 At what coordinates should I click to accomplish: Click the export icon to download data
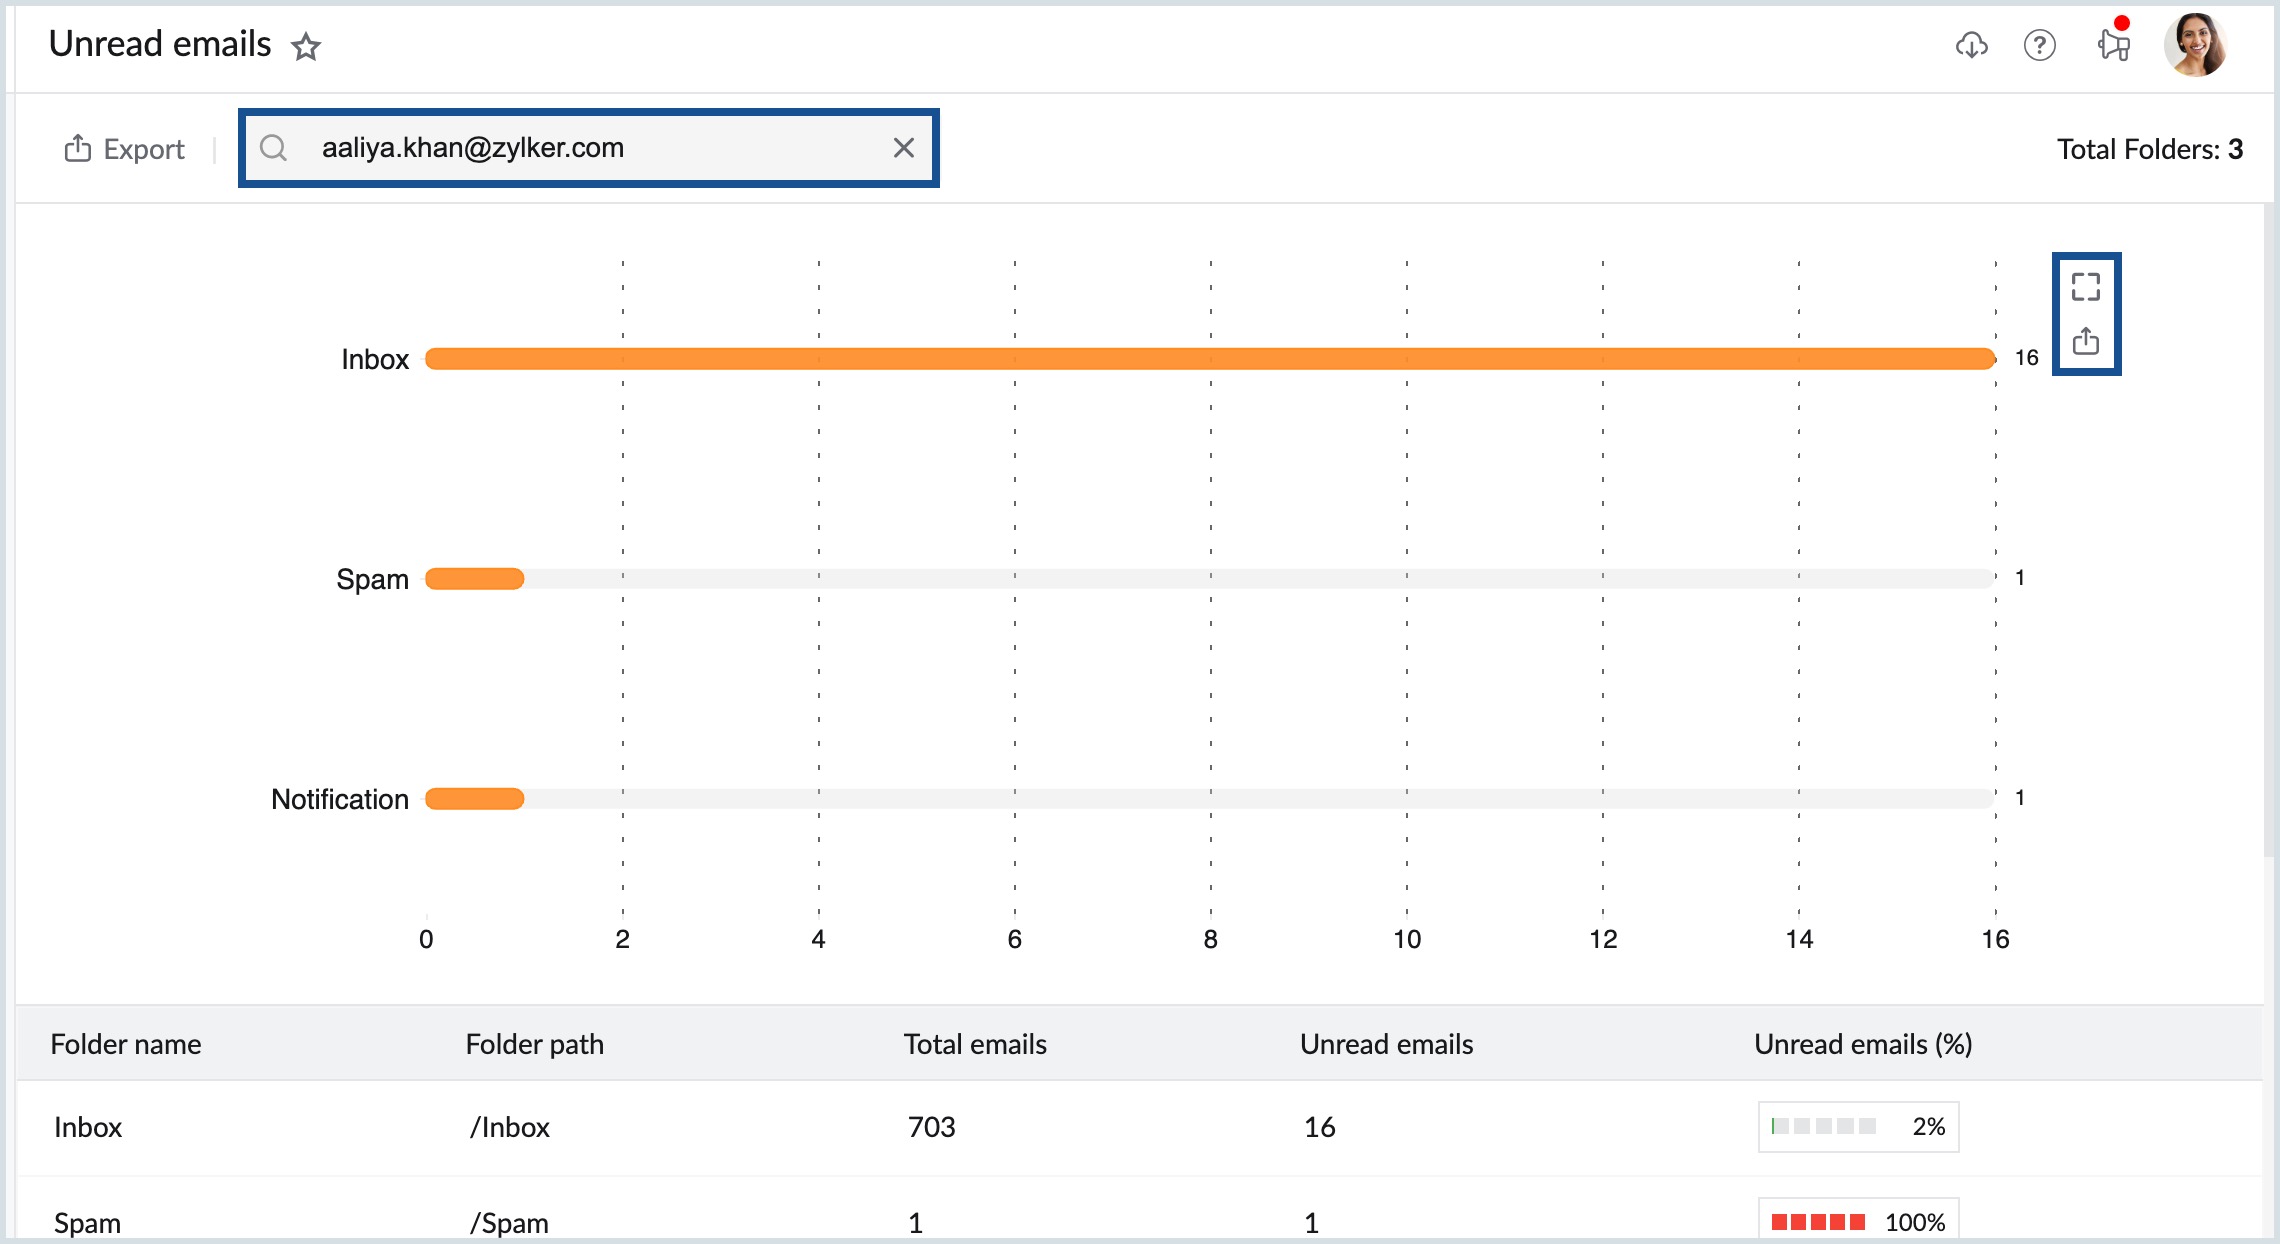point(2087,340)
